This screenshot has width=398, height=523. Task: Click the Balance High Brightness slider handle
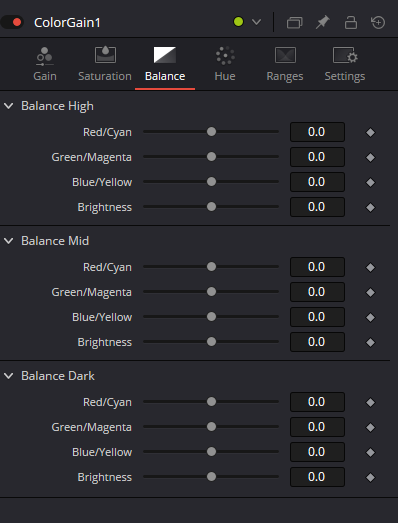pos(211,207)
